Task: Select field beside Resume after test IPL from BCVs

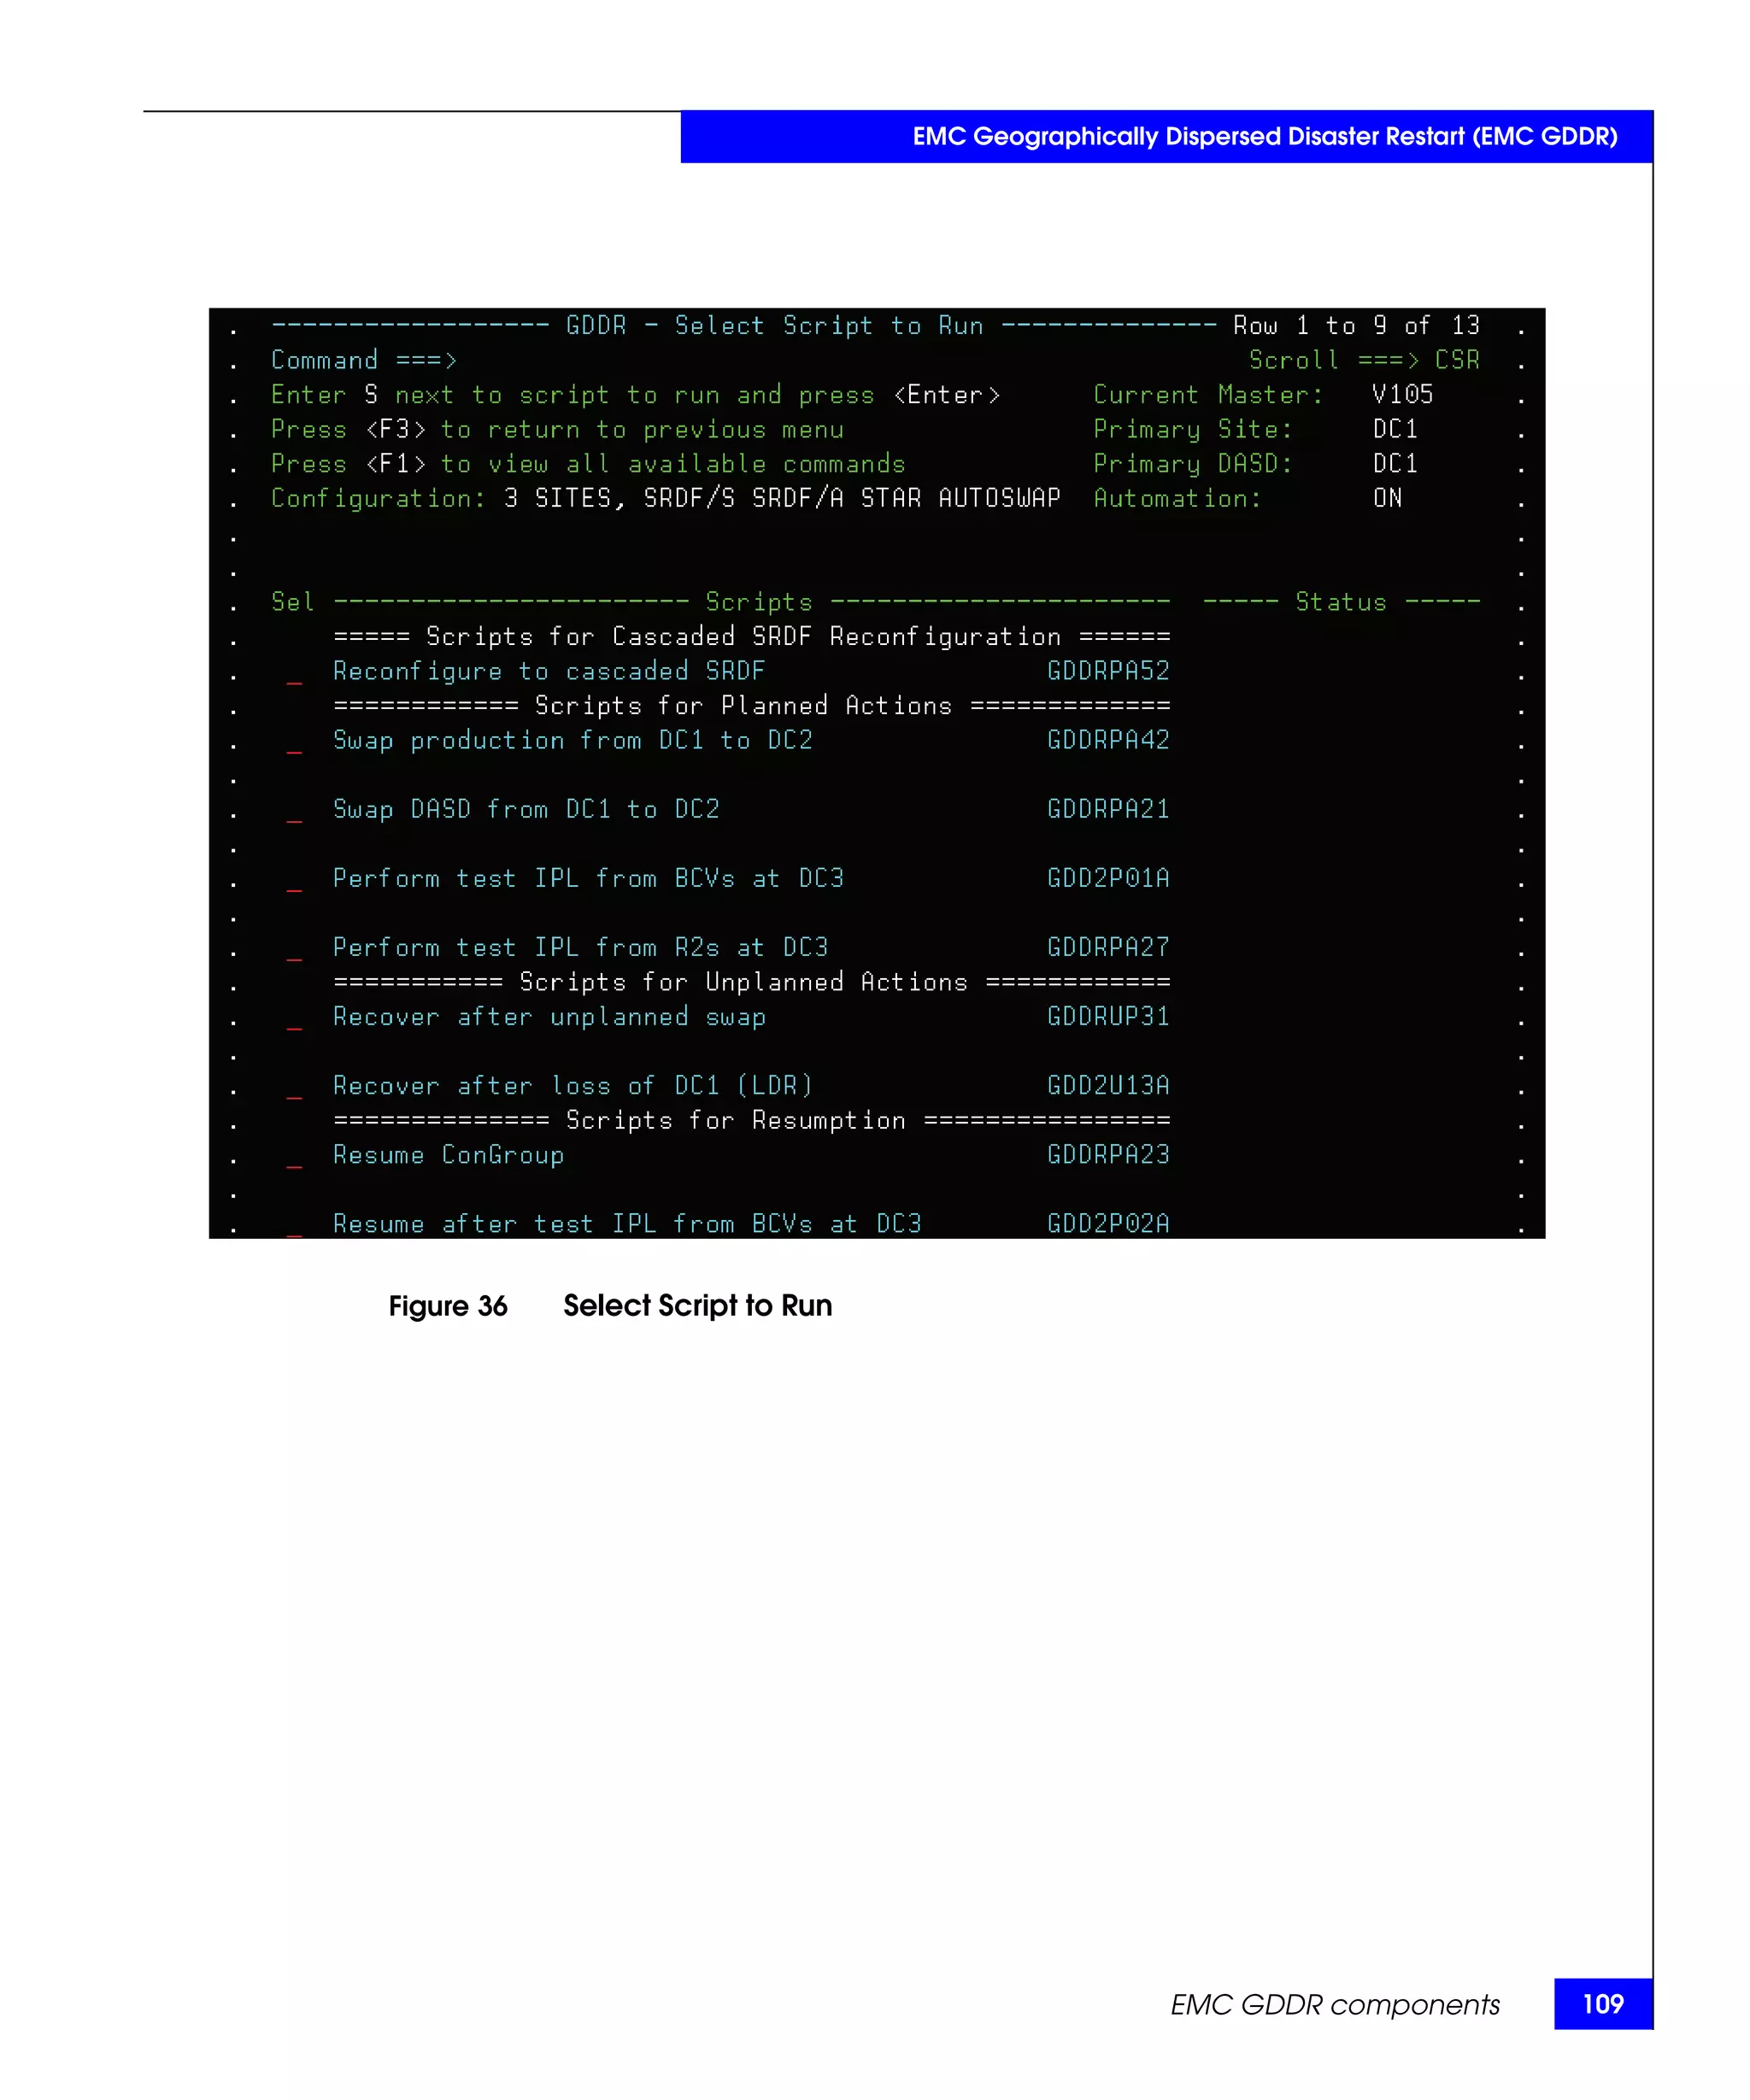Action: pyautogui.click(x=294, y=1225)
